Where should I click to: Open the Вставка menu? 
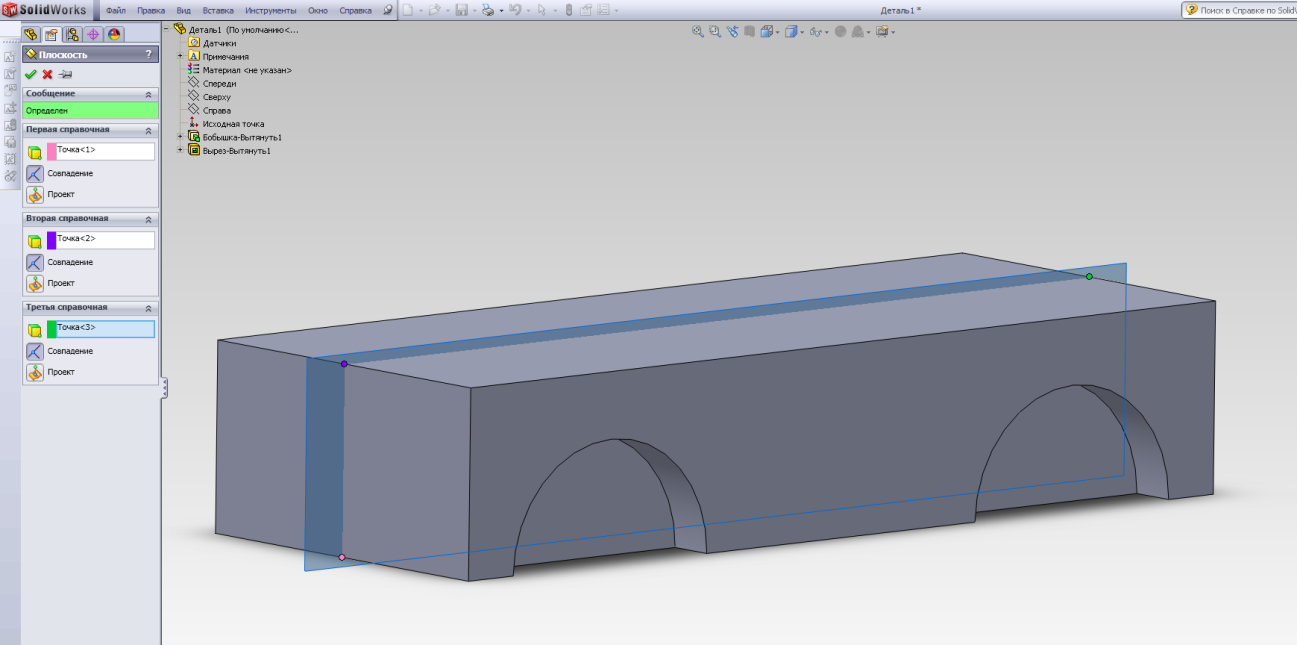point(217,10)
